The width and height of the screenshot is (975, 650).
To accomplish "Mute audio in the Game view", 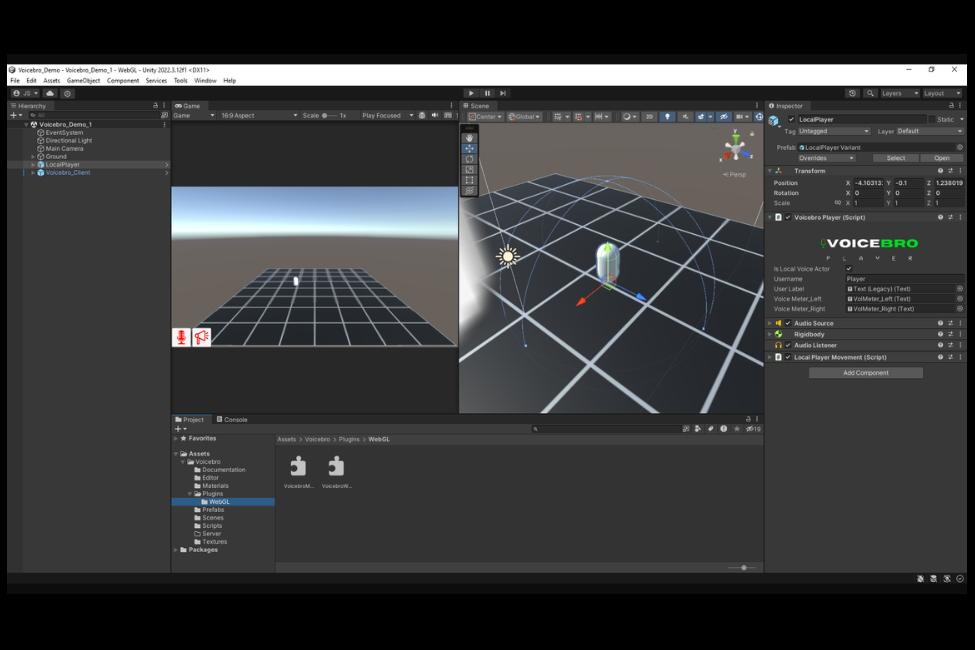I will pos(435,116).
